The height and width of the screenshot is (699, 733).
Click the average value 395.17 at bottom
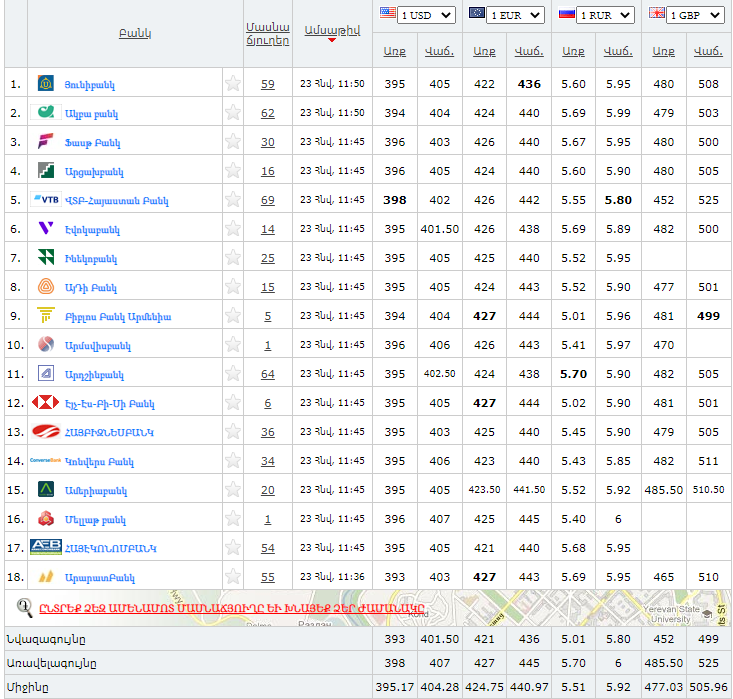click(395, 687)
